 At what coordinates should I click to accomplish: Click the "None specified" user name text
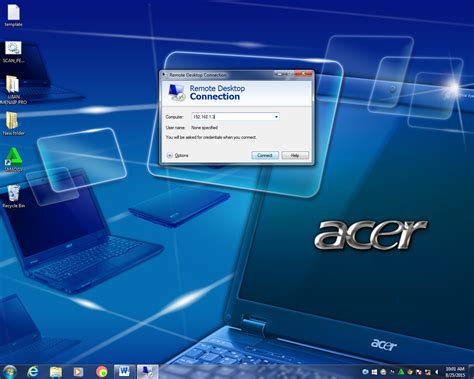[204, 128]
